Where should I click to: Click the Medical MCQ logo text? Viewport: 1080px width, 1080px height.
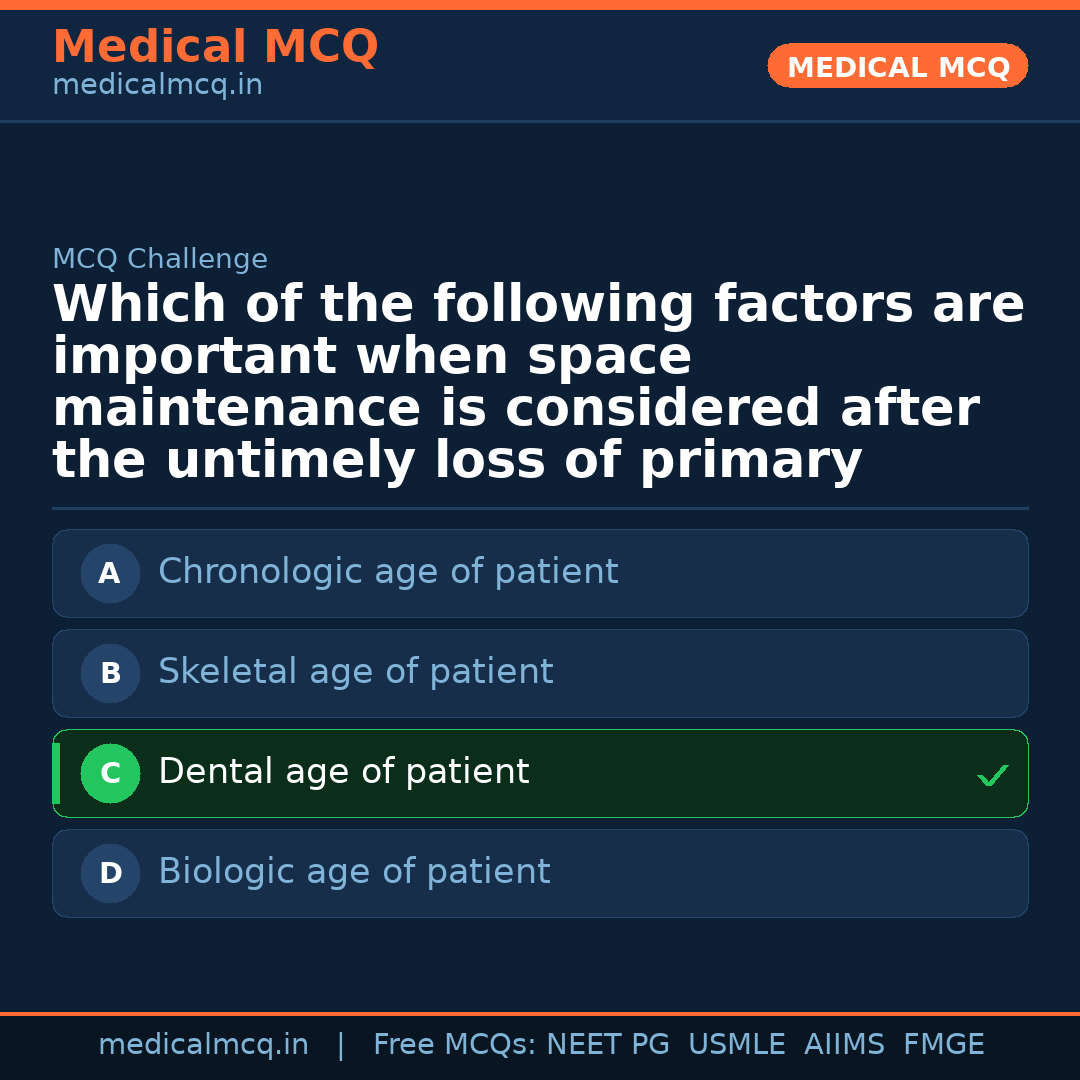(215, 47)
